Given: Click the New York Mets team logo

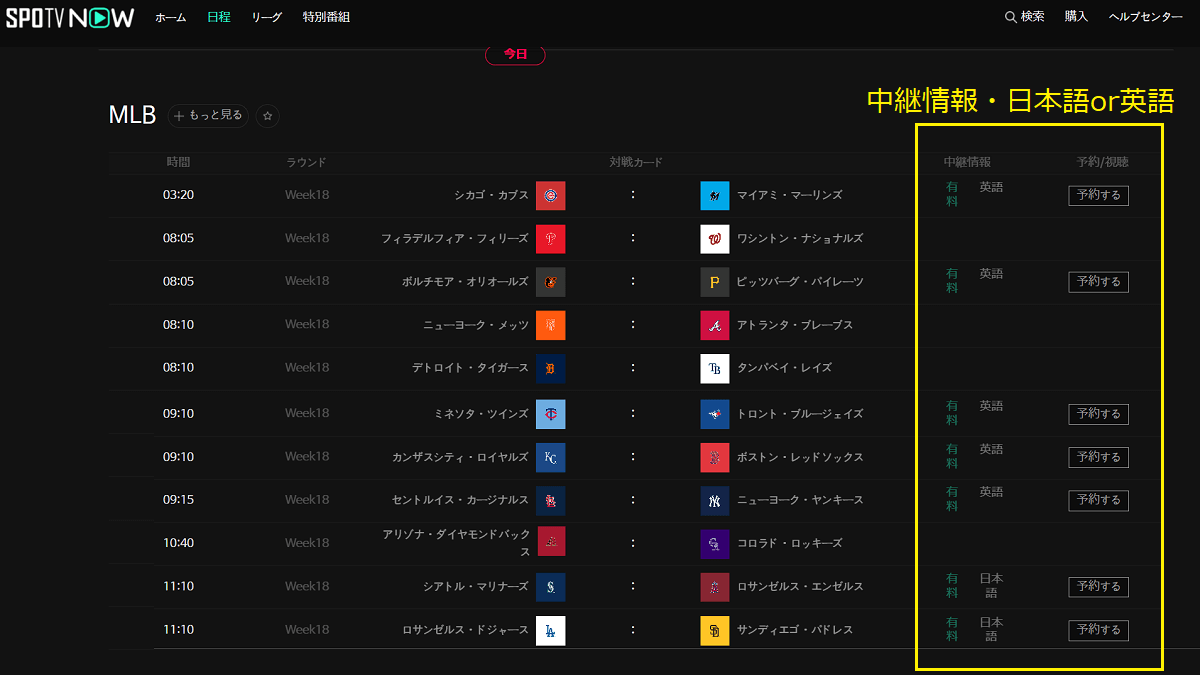Looking at the screenshot, I should coord(550,325).
